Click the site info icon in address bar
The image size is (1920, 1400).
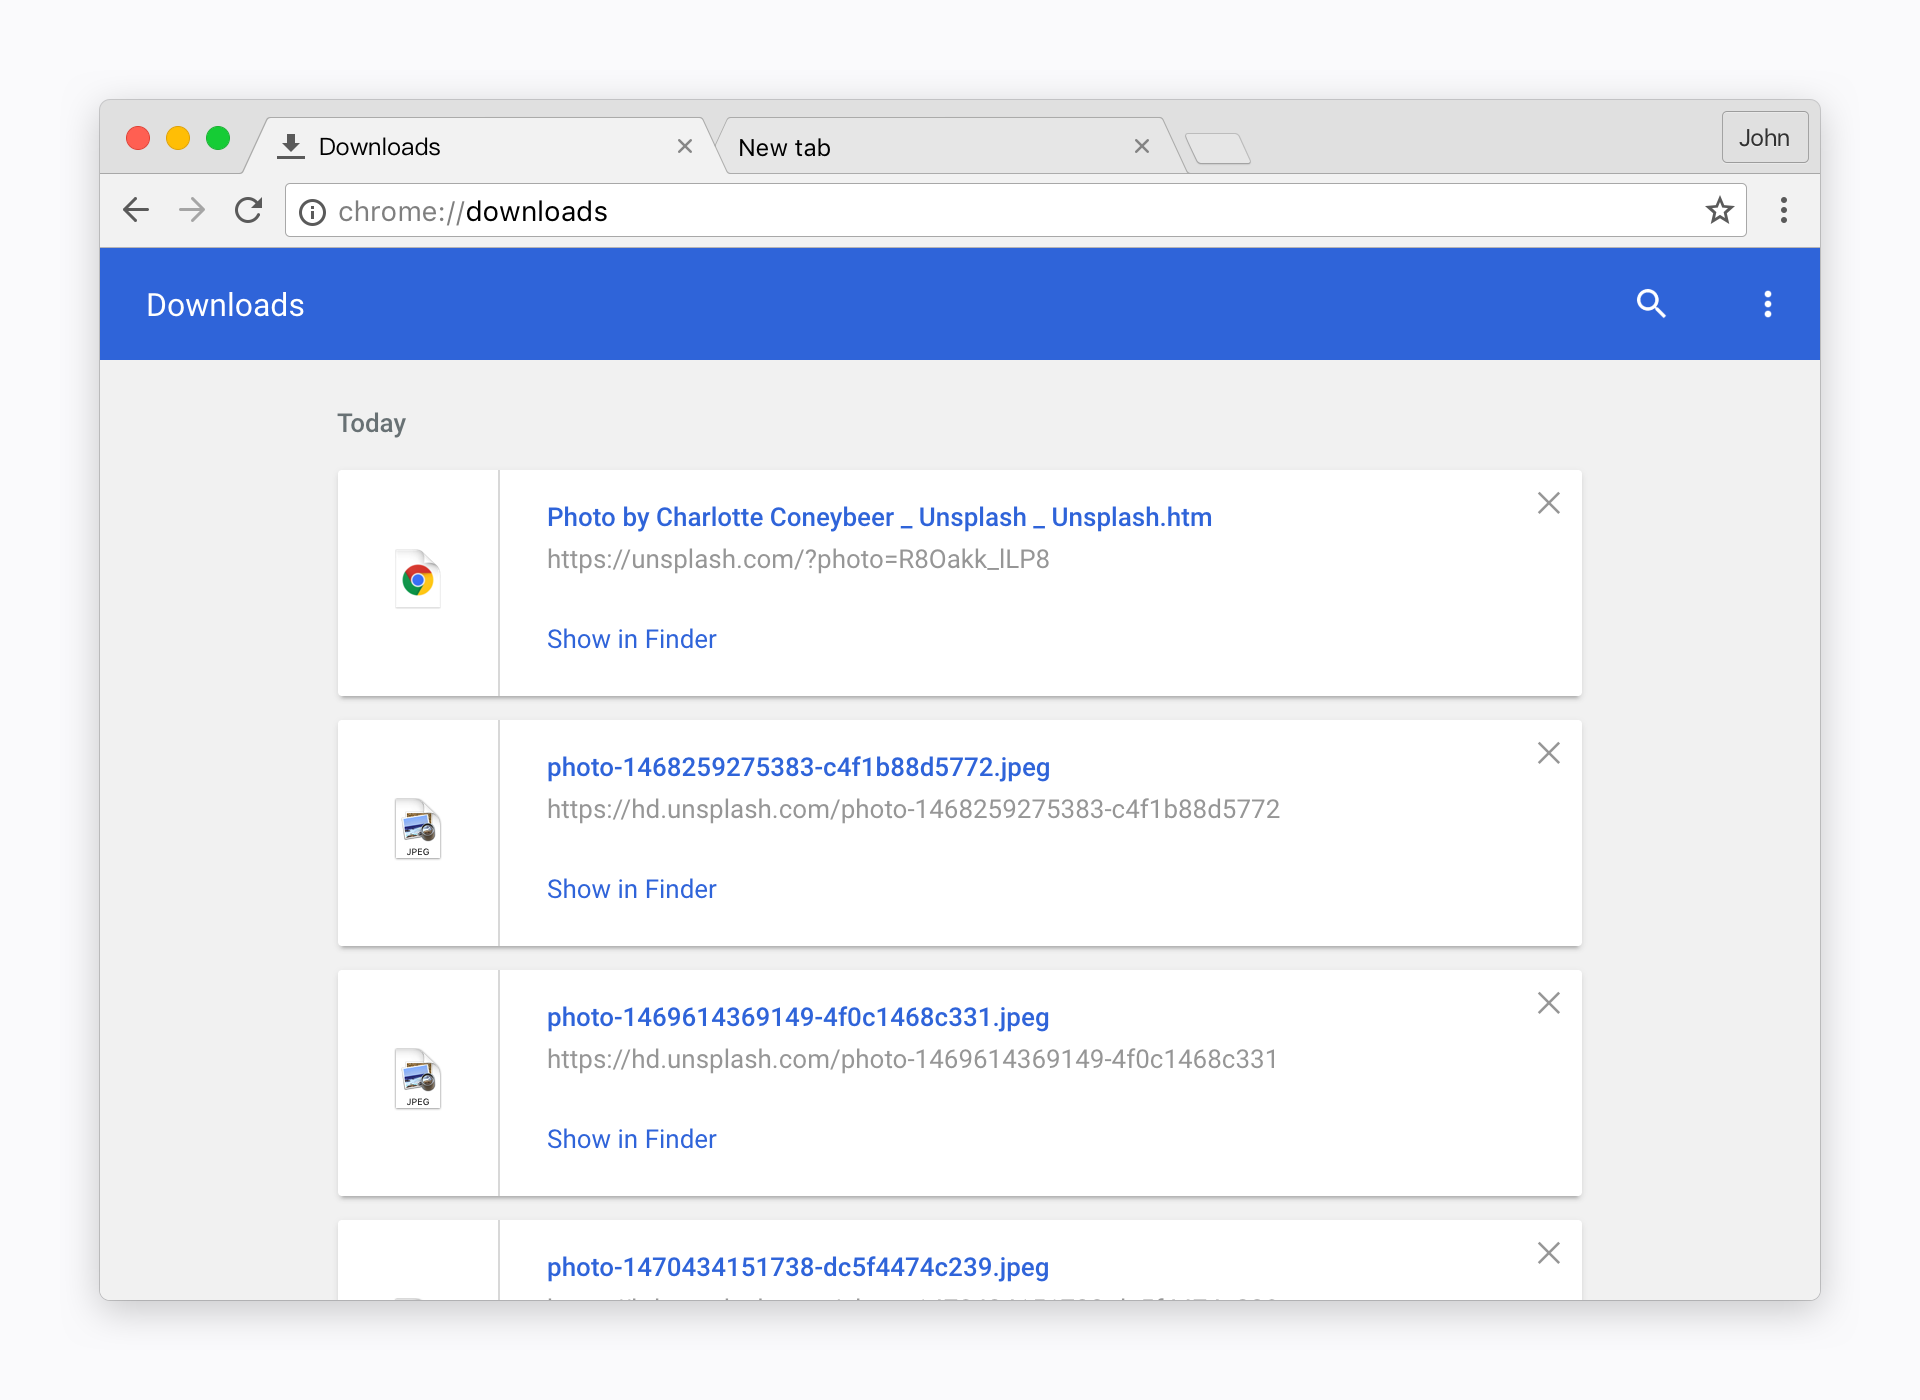313,212
